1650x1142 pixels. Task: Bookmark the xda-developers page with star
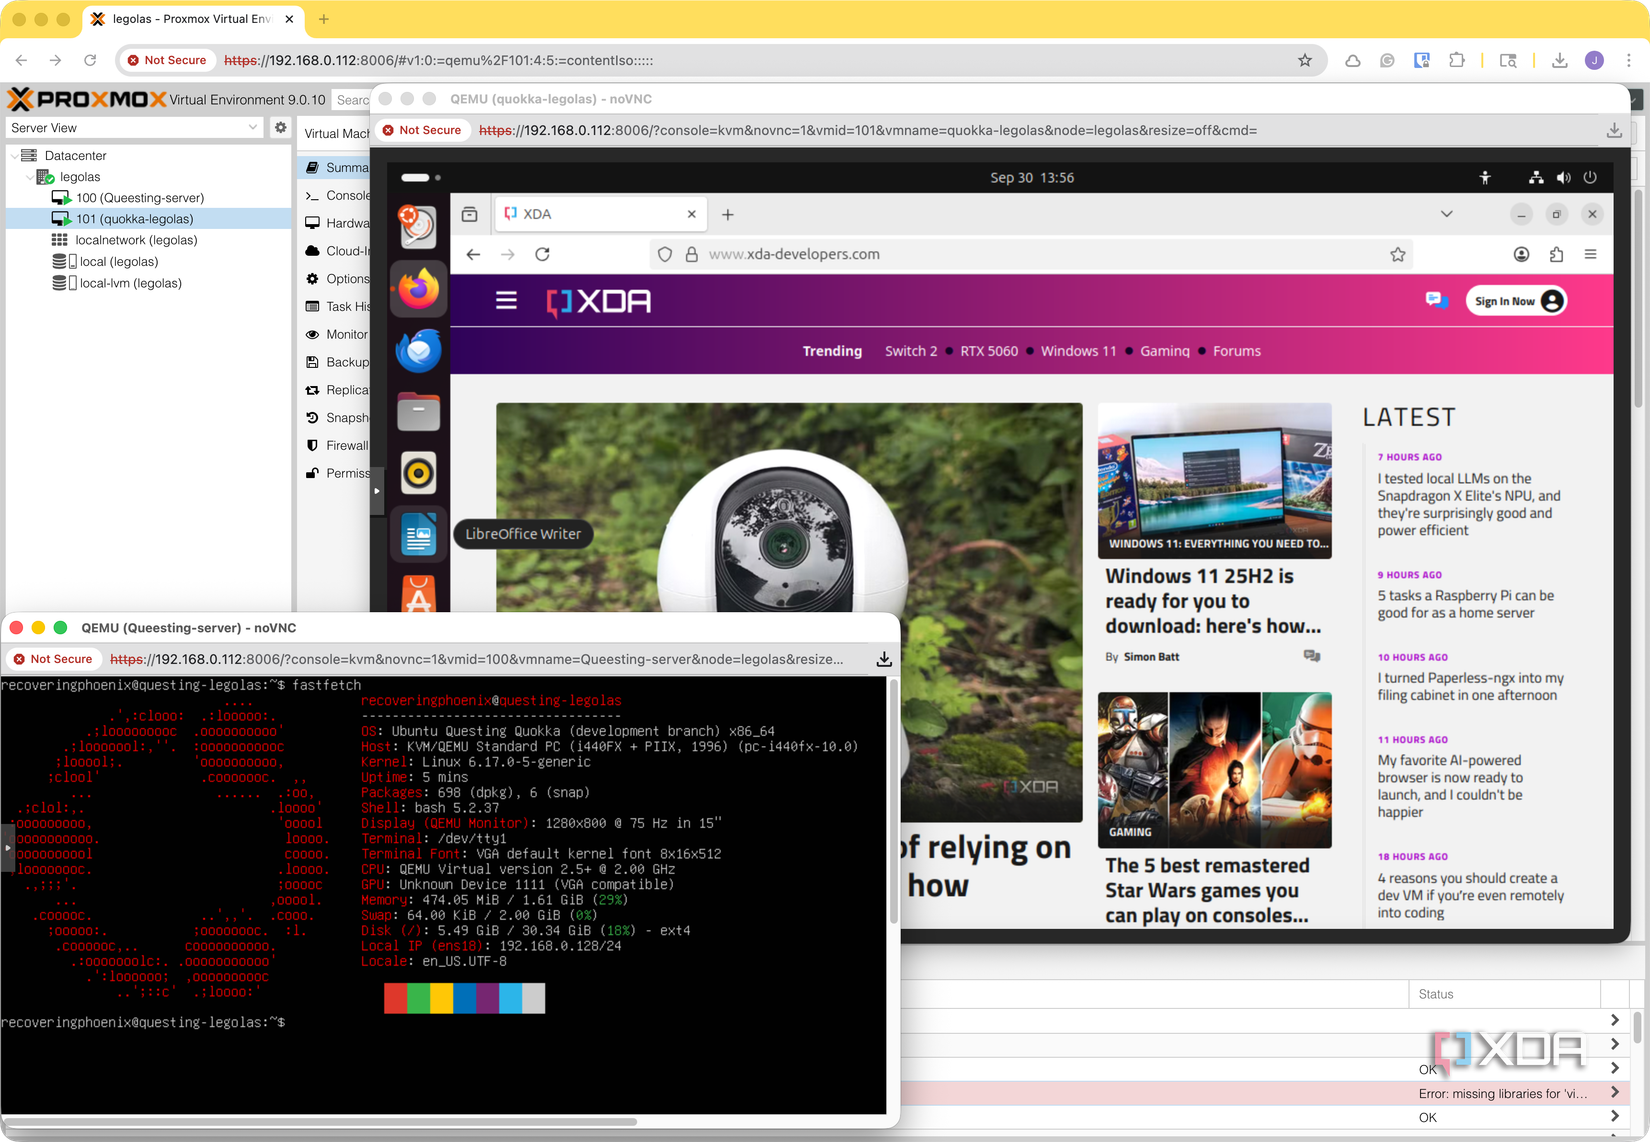(1397, 255)
